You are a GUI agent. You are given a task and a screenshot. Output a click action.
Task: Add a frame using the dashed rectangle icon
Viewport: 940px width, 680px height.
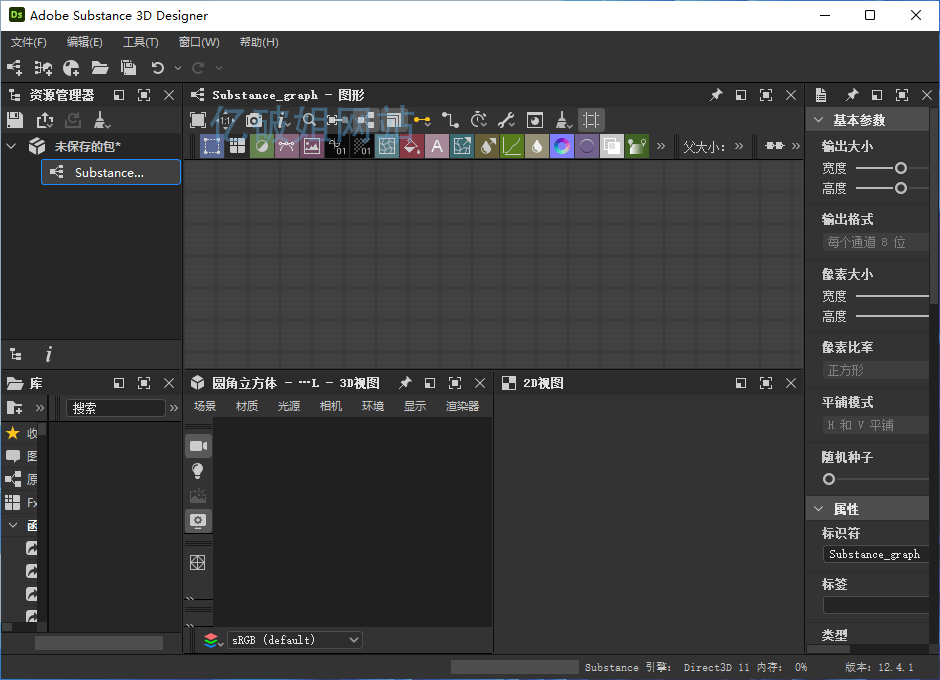tap(212, 146)
